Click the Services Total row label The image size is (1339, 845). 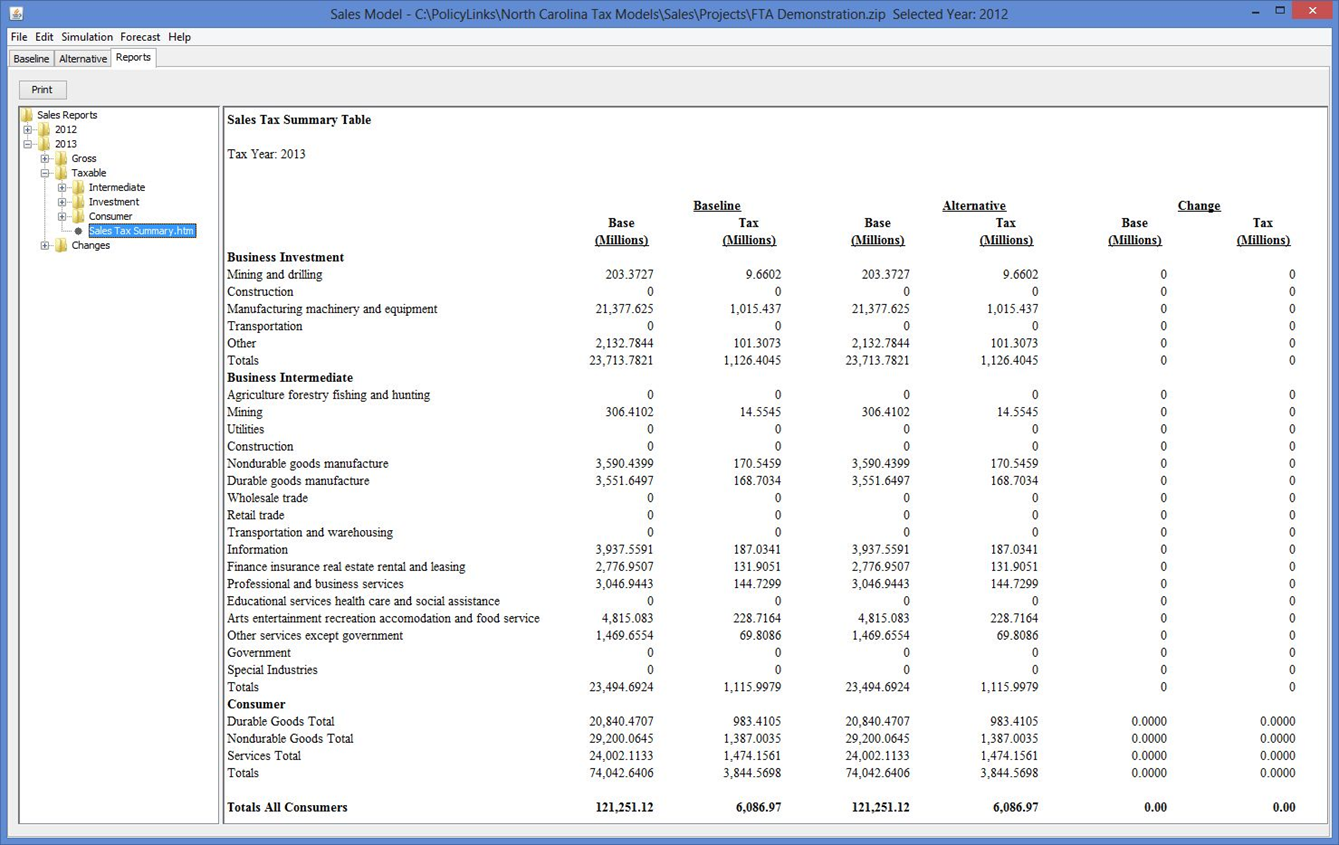(x=264, y=756)
